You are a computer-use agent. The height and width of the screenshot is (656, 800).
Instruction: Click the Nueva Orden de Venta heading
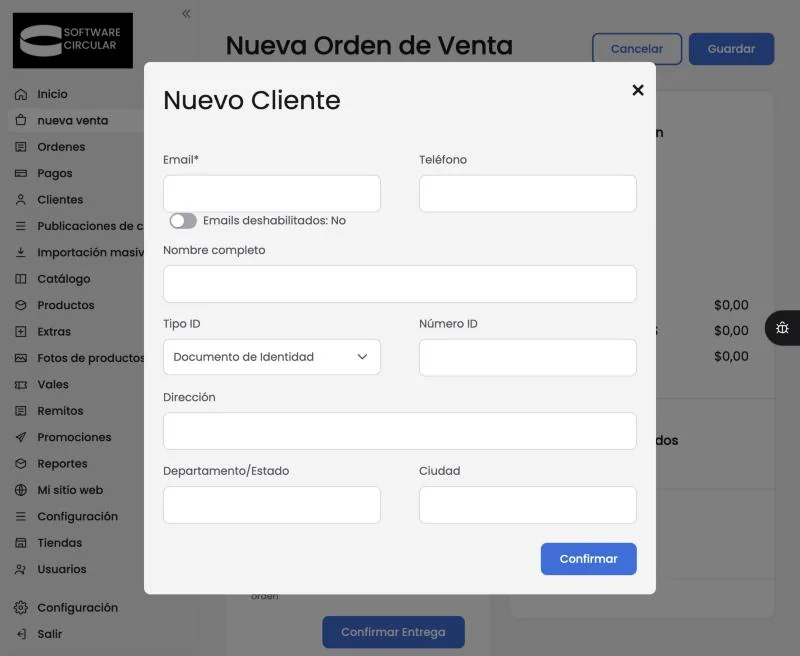(x=369, y=45)
